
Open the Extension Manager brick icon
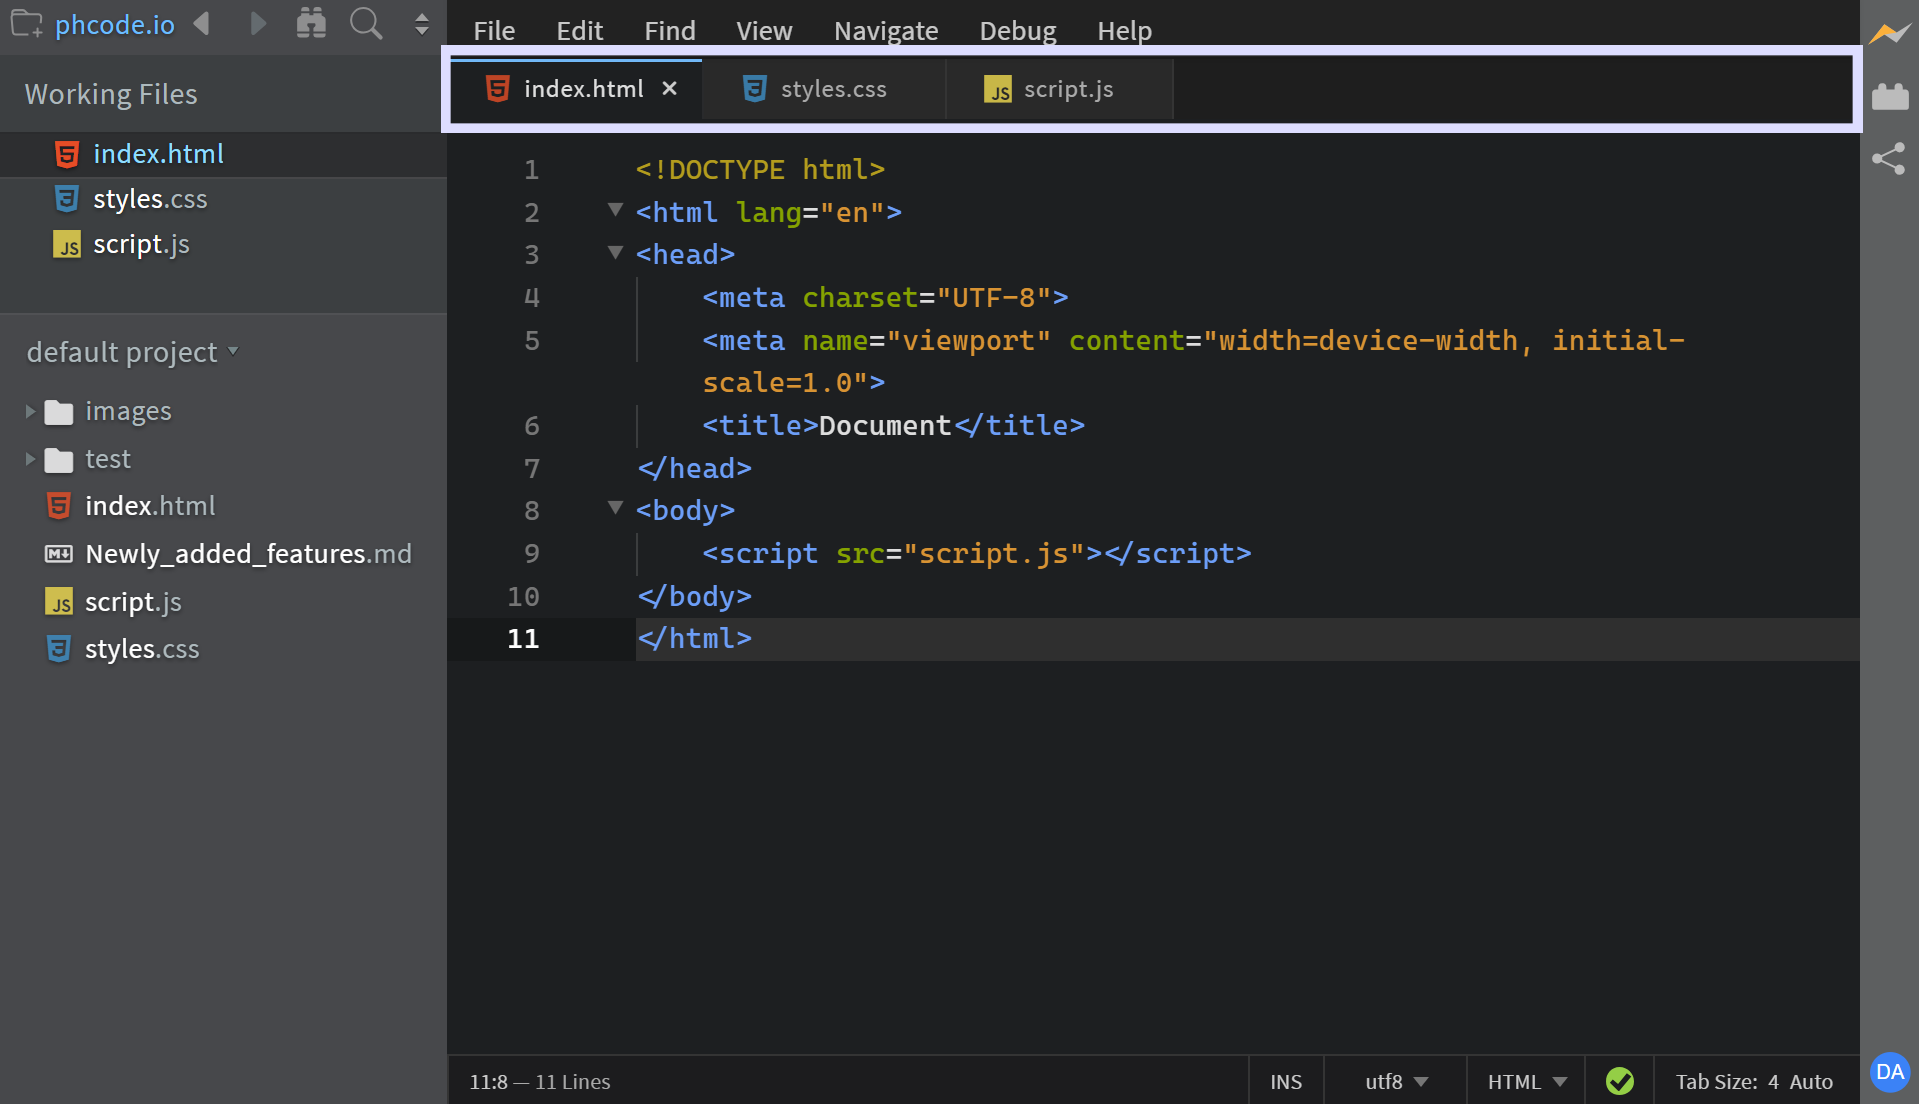[x=1889, y=97]
